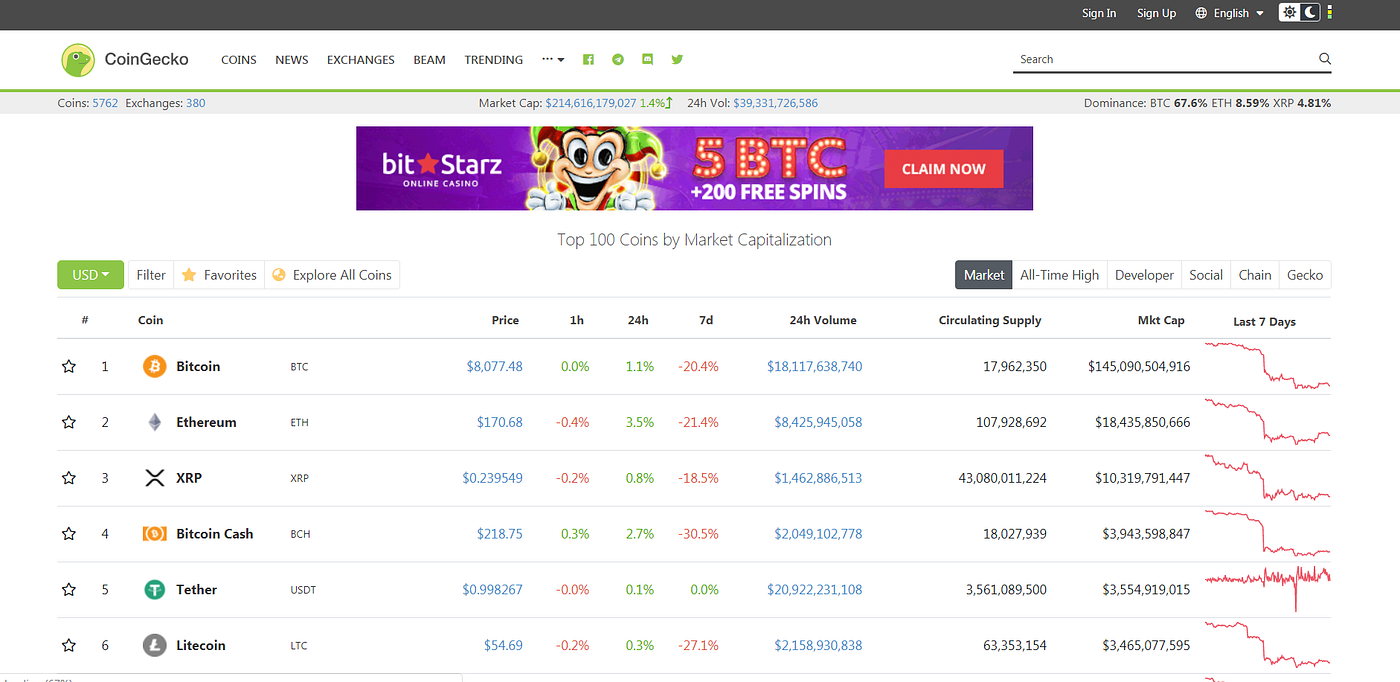Click the Bitcoin Cash logo icon
The height and width of the screenshot is (682, 1400).
coord(154,534)
